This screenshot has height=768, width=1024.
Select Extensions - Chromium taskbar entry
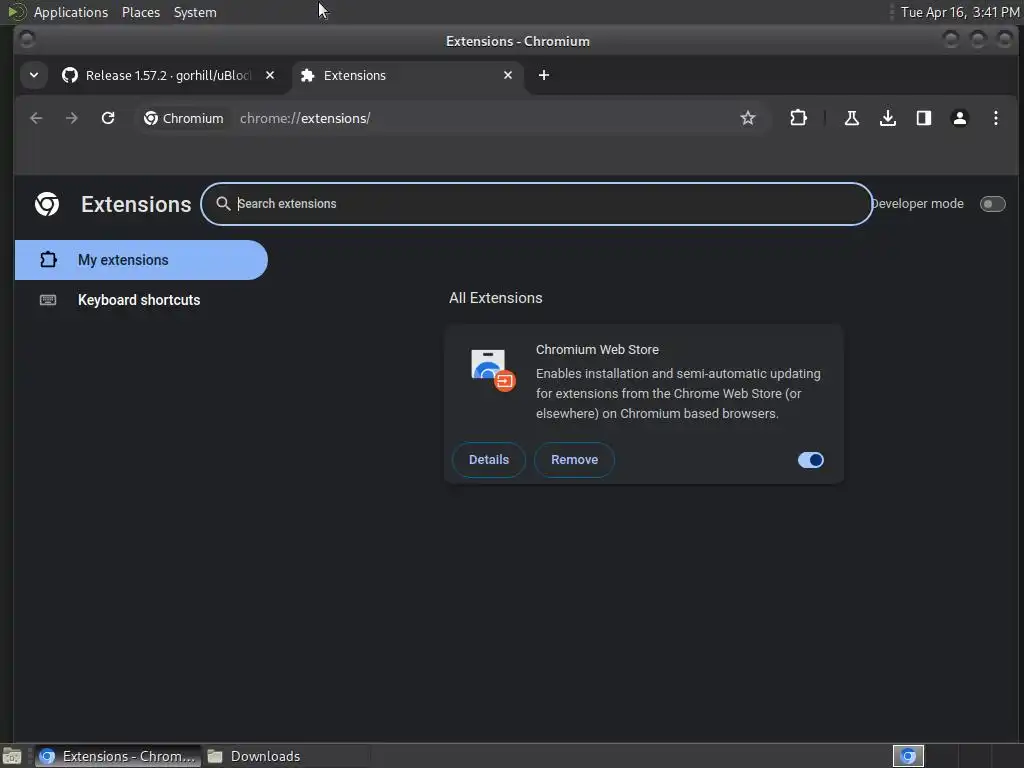(118, 756)
